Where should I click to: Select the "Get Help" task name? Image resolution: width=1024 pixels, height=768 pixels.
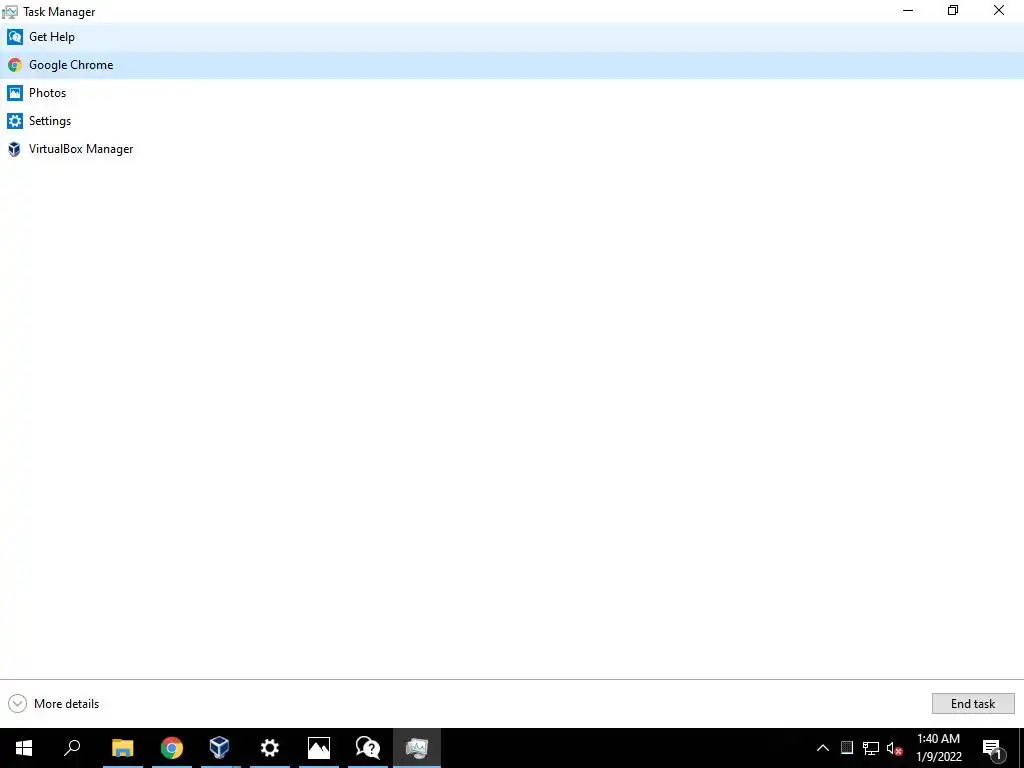point(52,37)
